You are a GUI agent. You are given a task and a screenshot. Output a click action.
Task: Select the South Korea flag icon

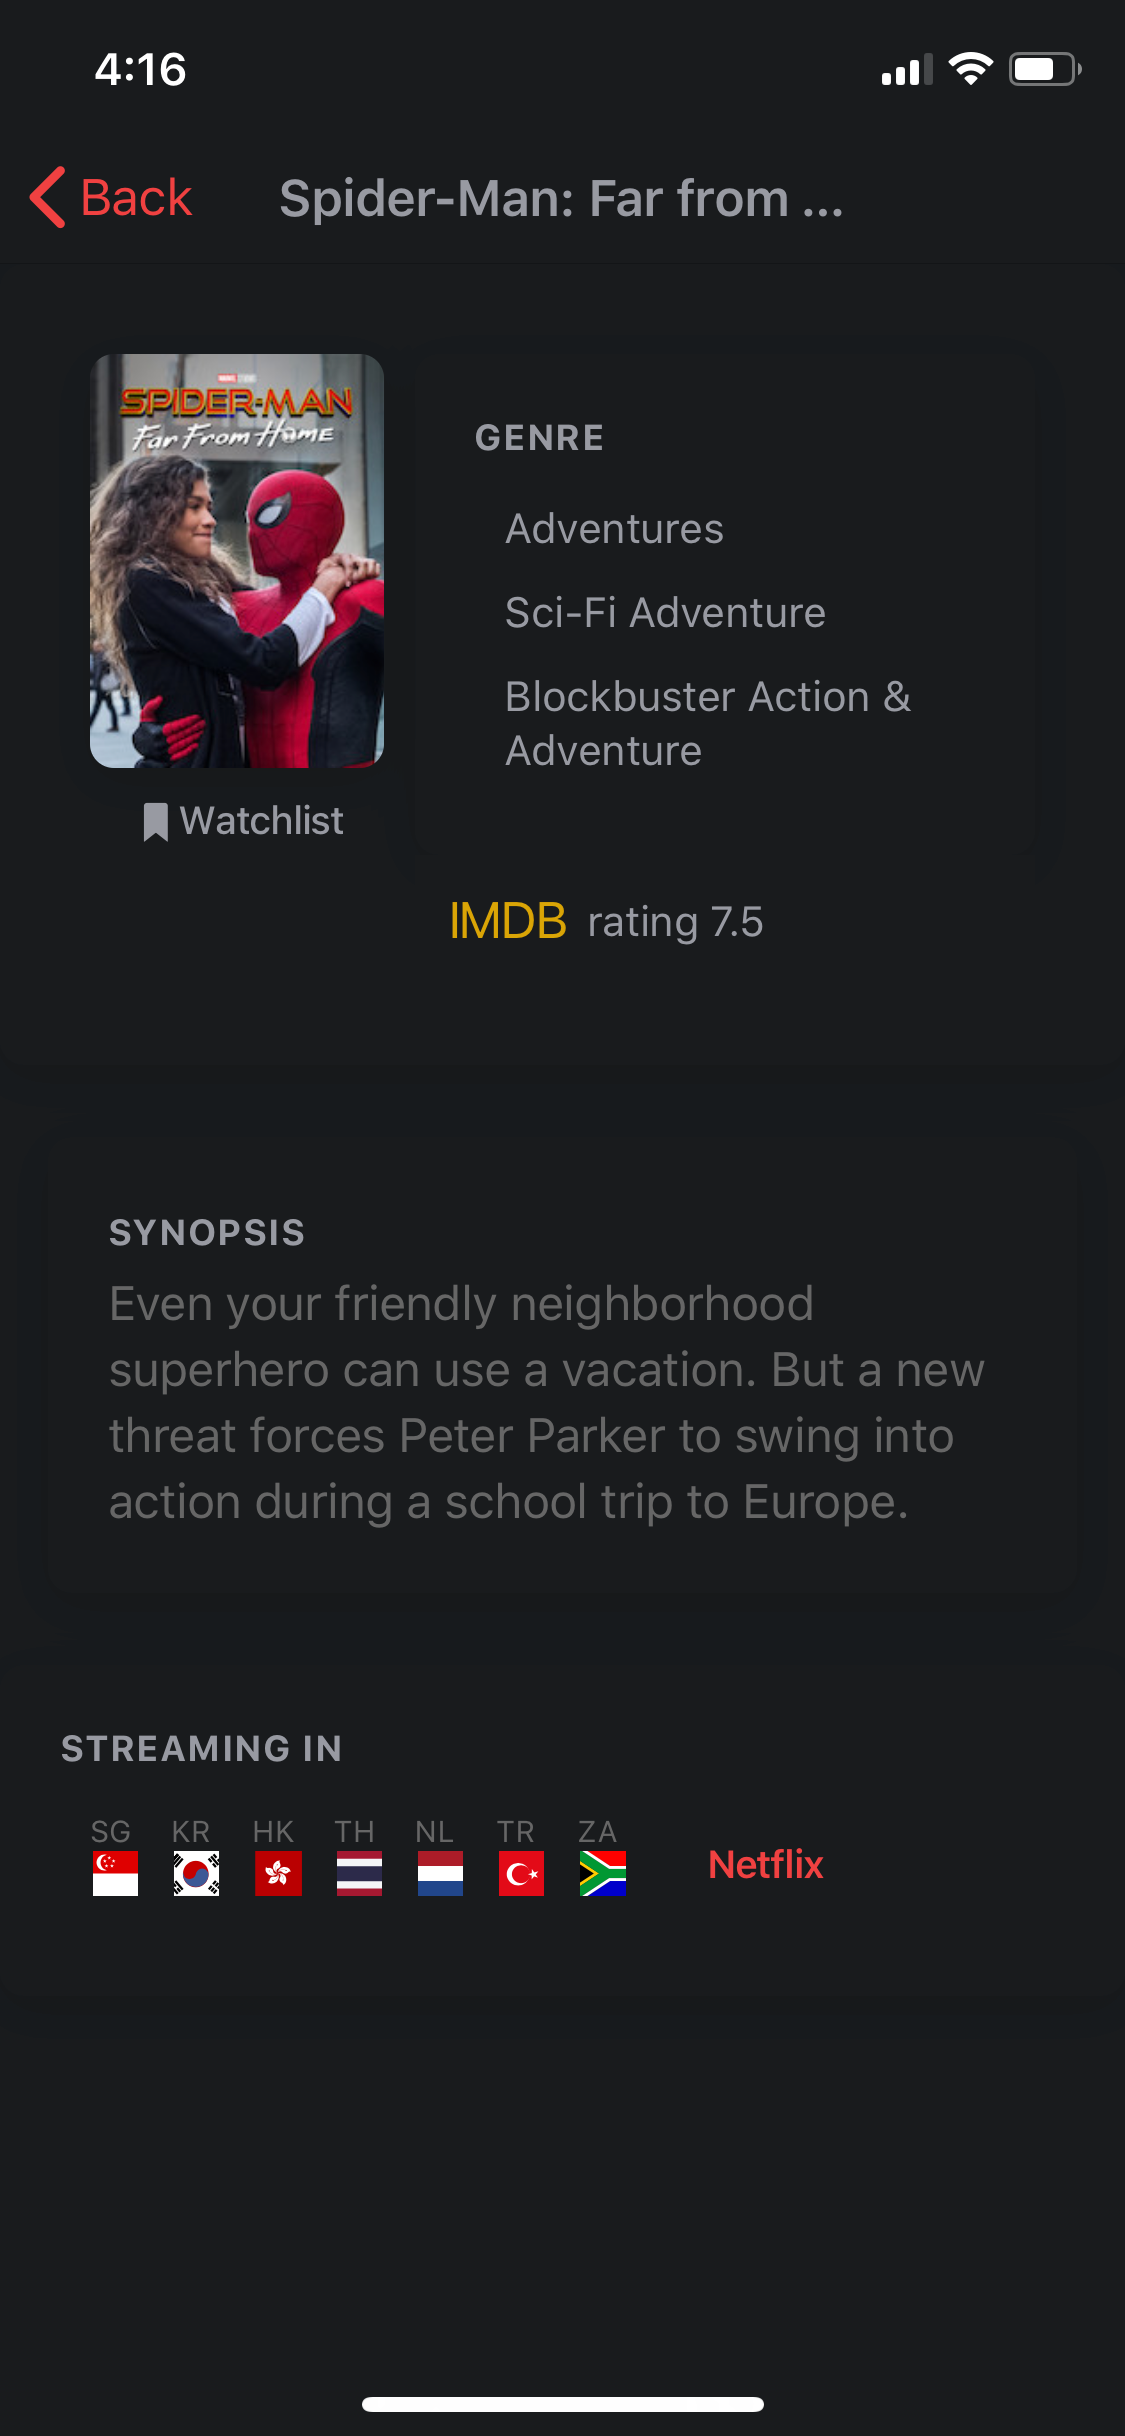196,1873
